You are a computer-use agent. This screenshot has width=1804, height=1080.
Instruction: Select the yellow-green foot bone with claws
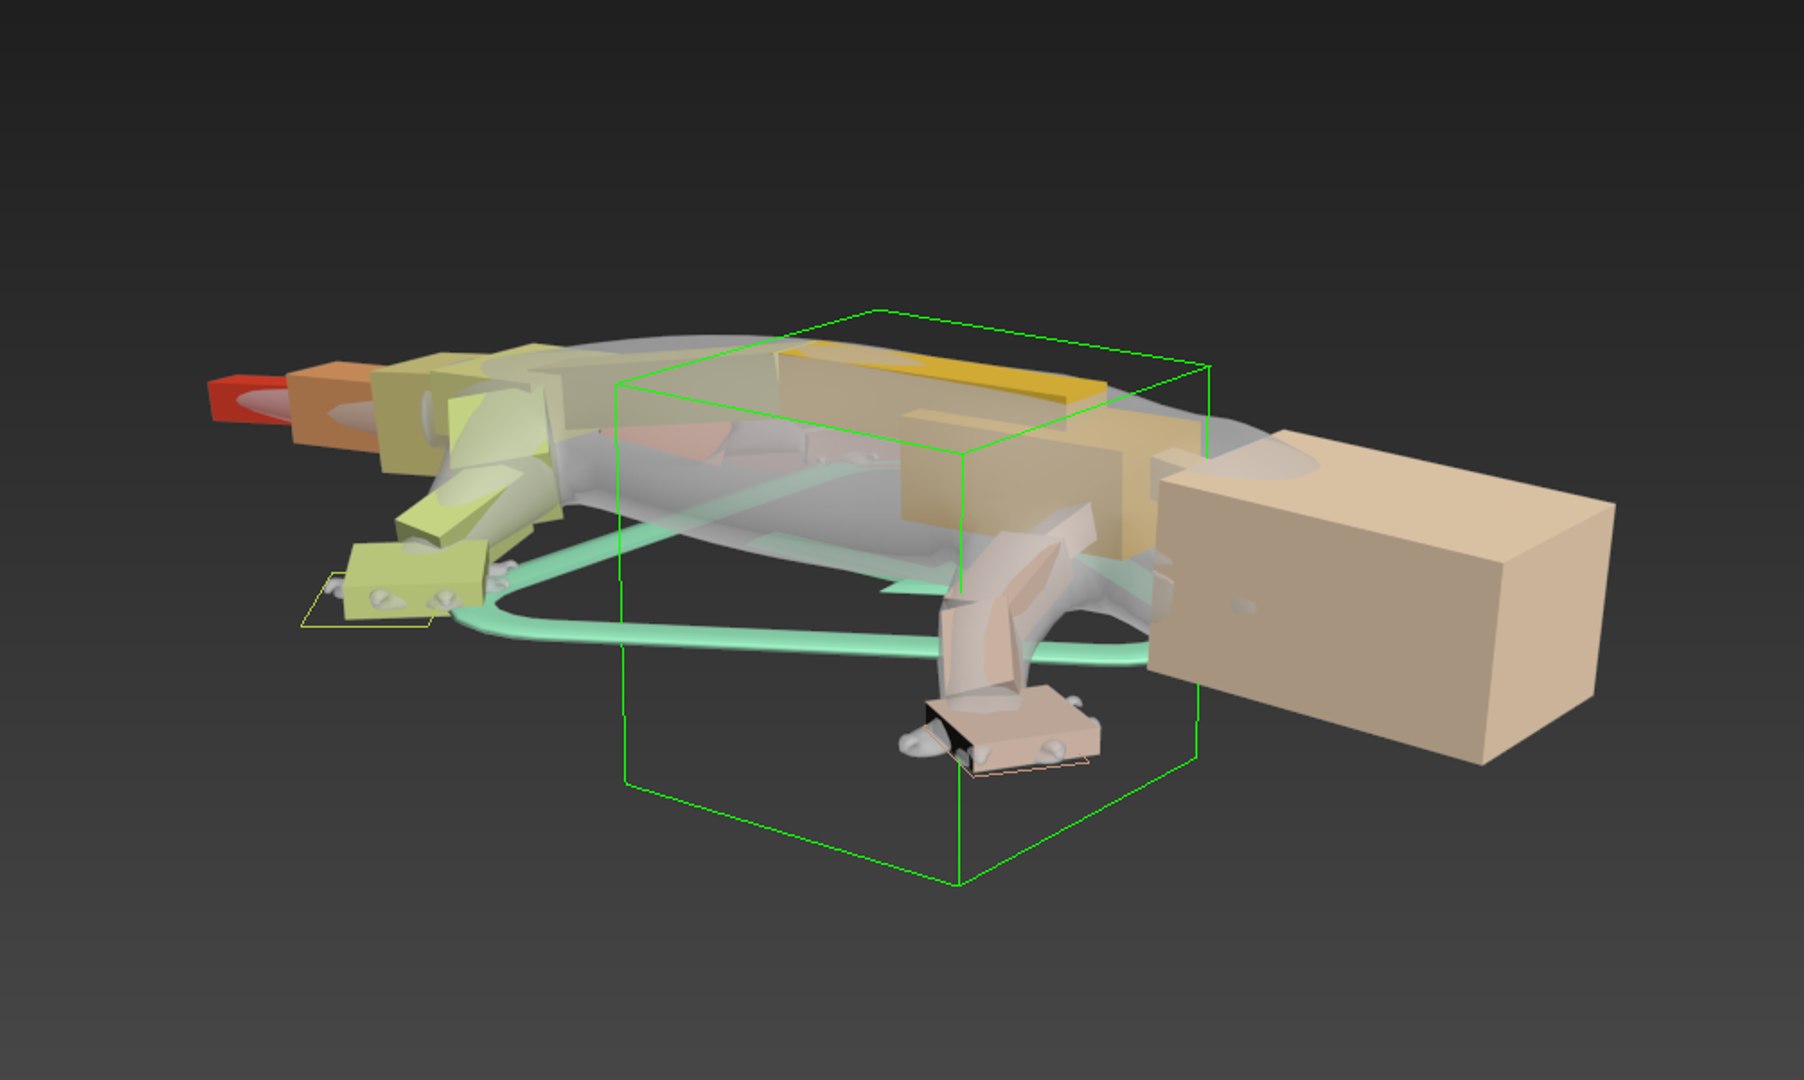415,580
